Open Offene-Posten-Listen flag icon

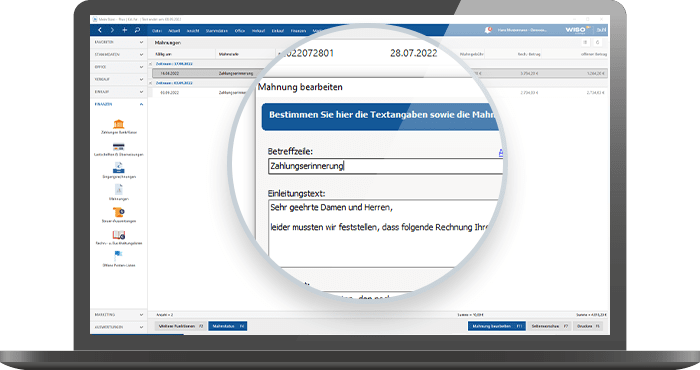[118, 256]
